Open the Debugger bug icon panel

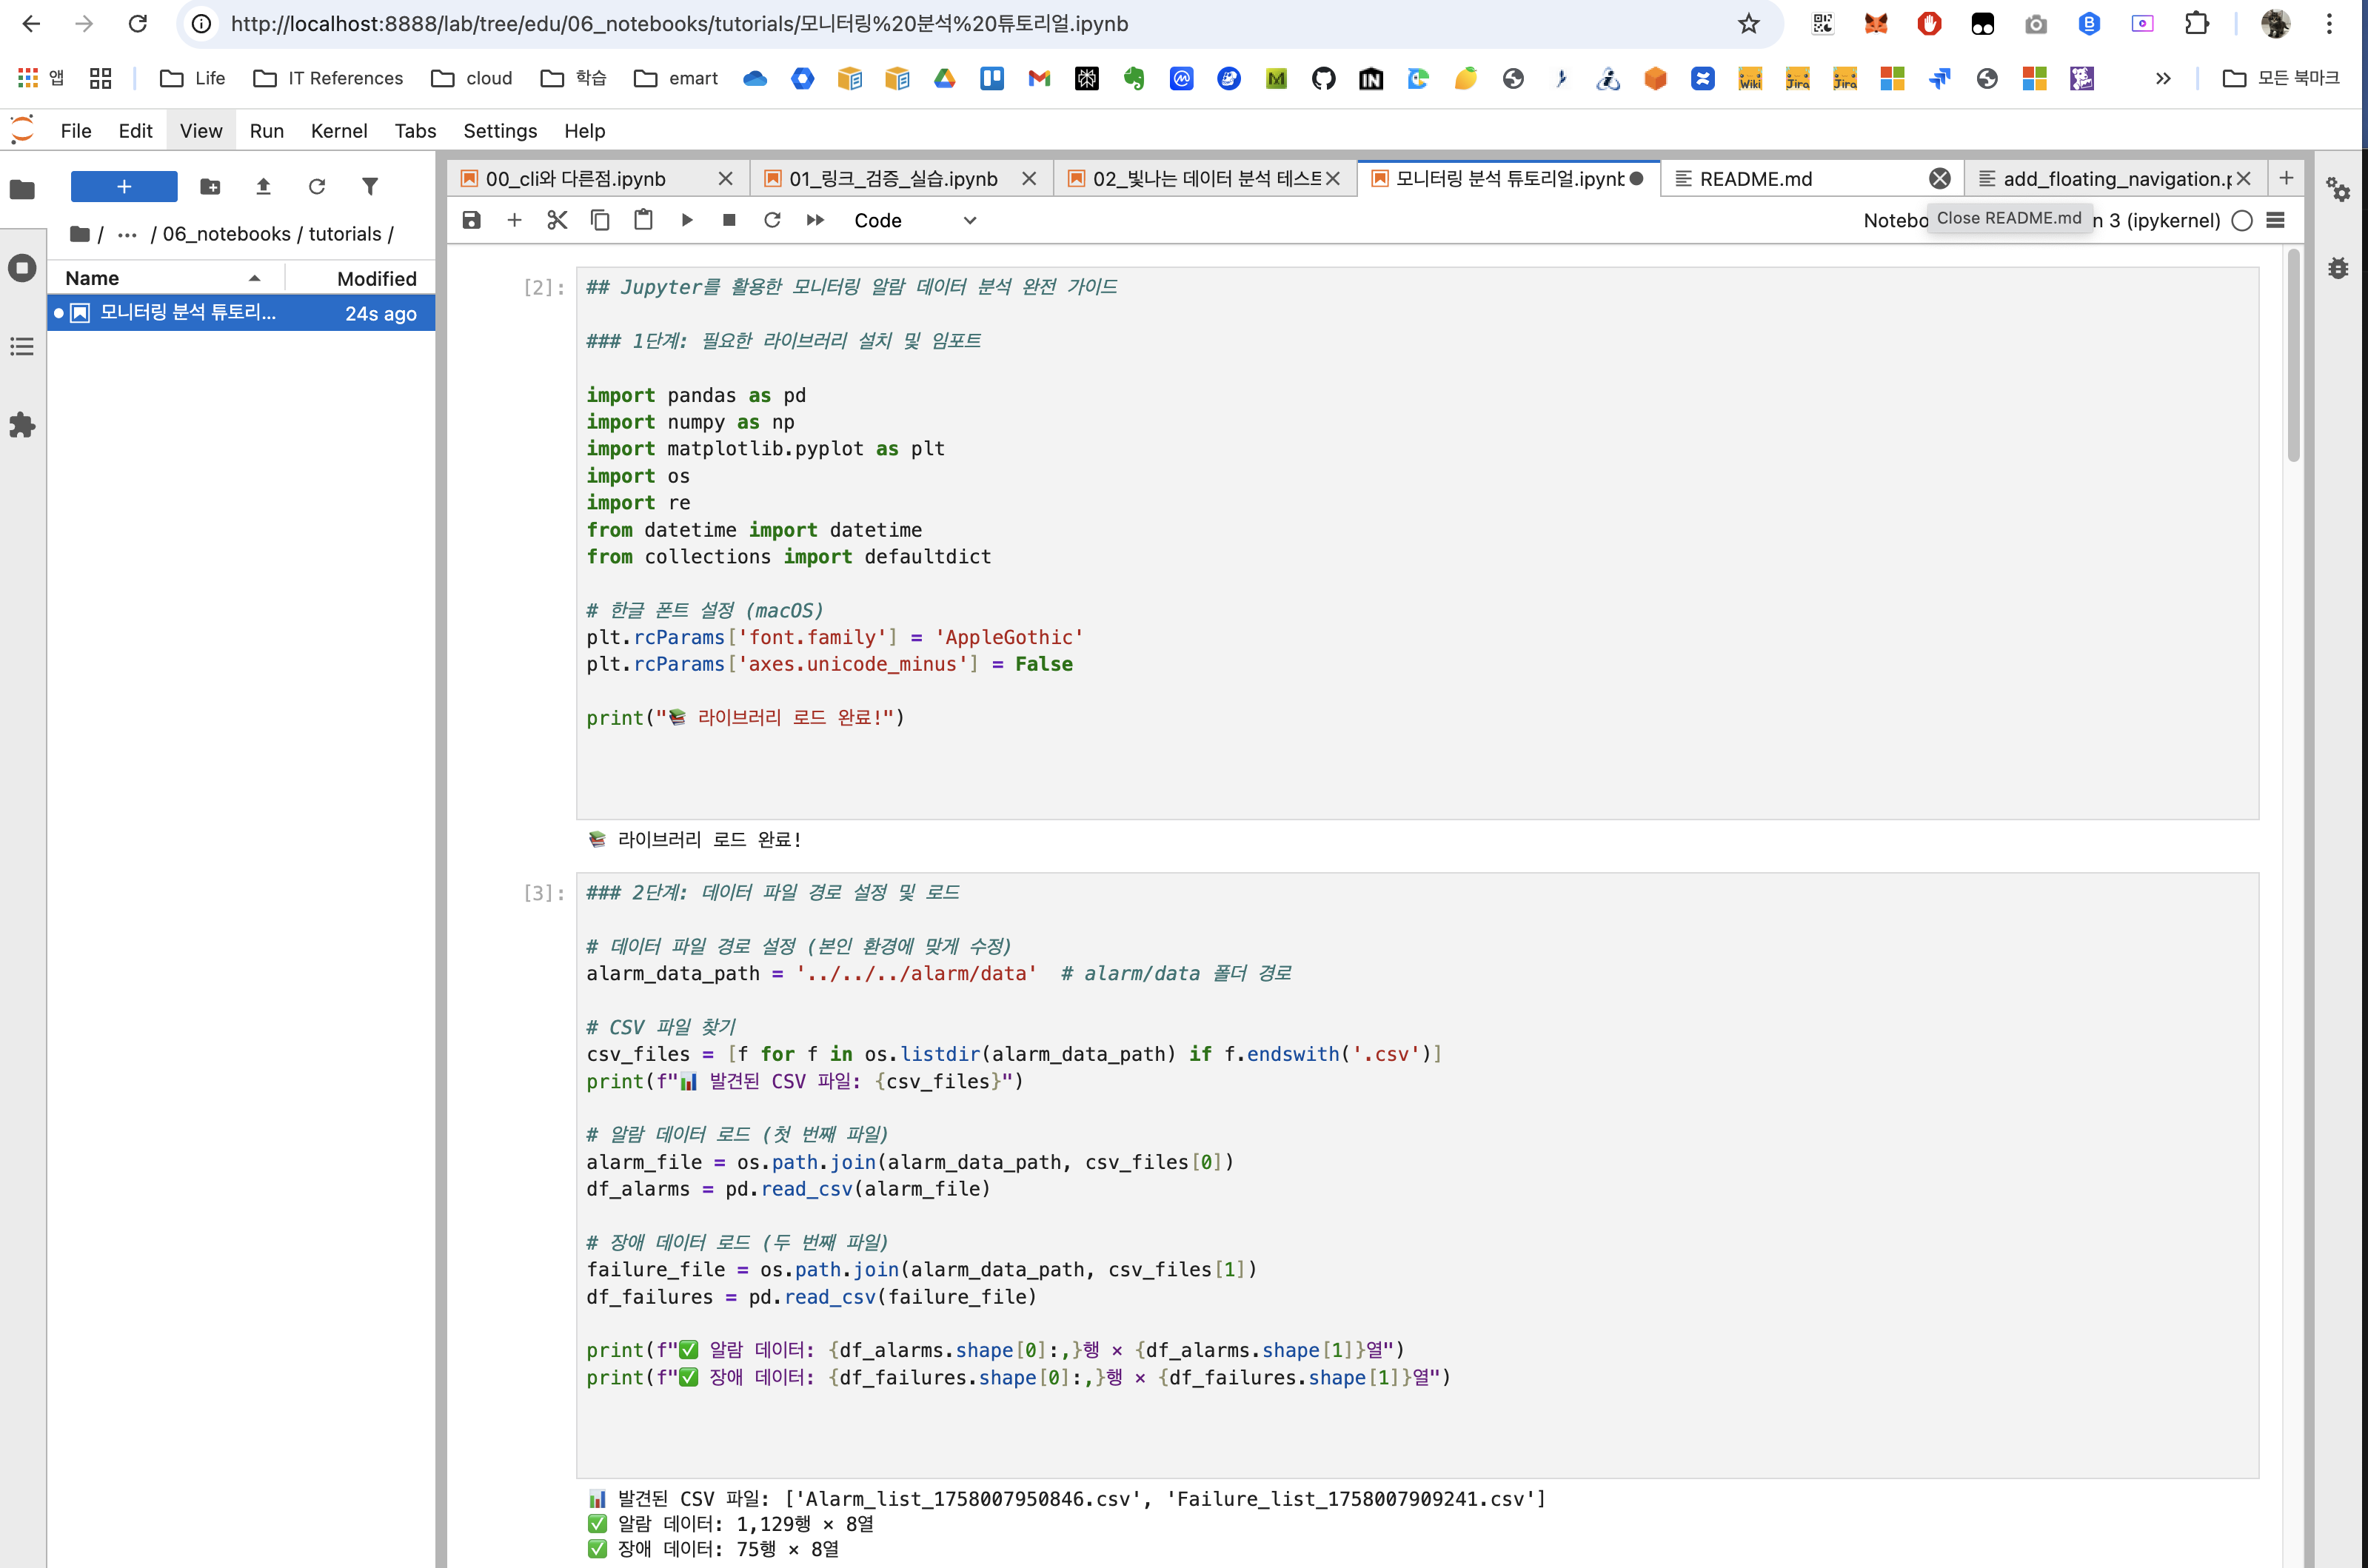(x=2338, y=268)
